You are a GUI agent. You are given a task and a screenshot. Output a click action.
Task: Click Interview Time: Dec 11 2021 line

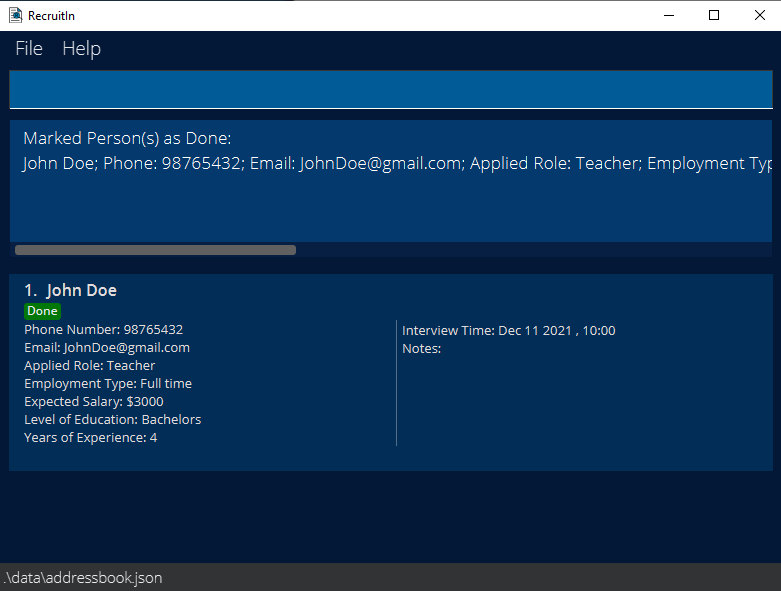point(509,331)
